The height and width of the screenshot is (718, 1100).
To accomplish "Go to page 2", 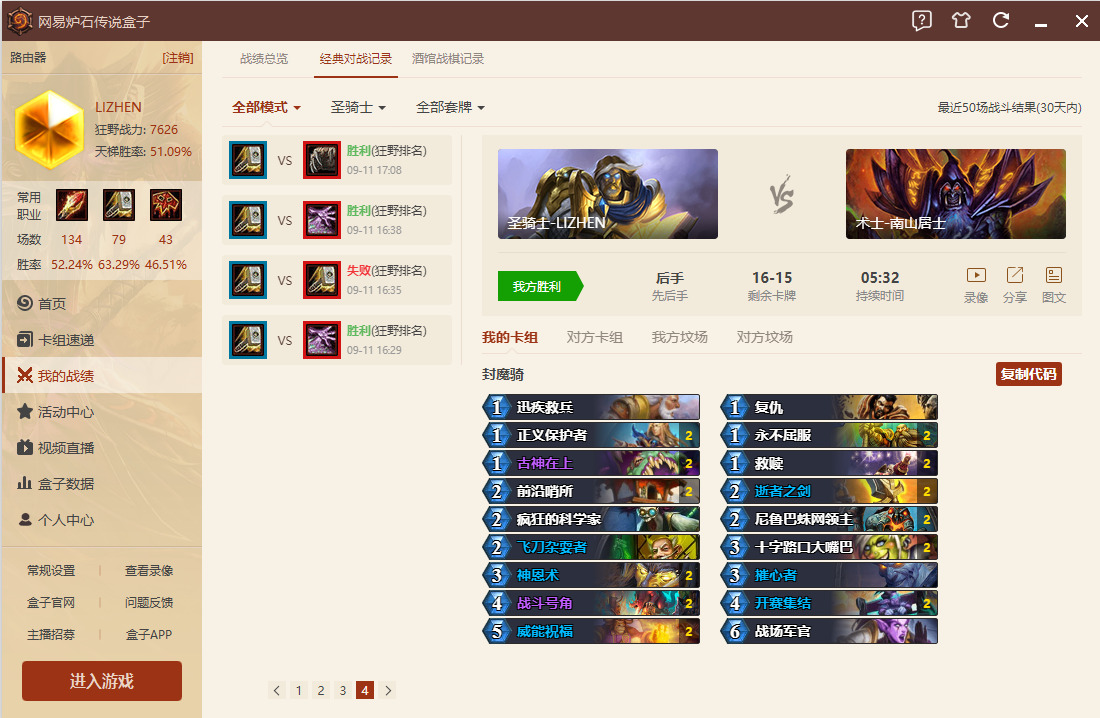I will tap(321, 691).
